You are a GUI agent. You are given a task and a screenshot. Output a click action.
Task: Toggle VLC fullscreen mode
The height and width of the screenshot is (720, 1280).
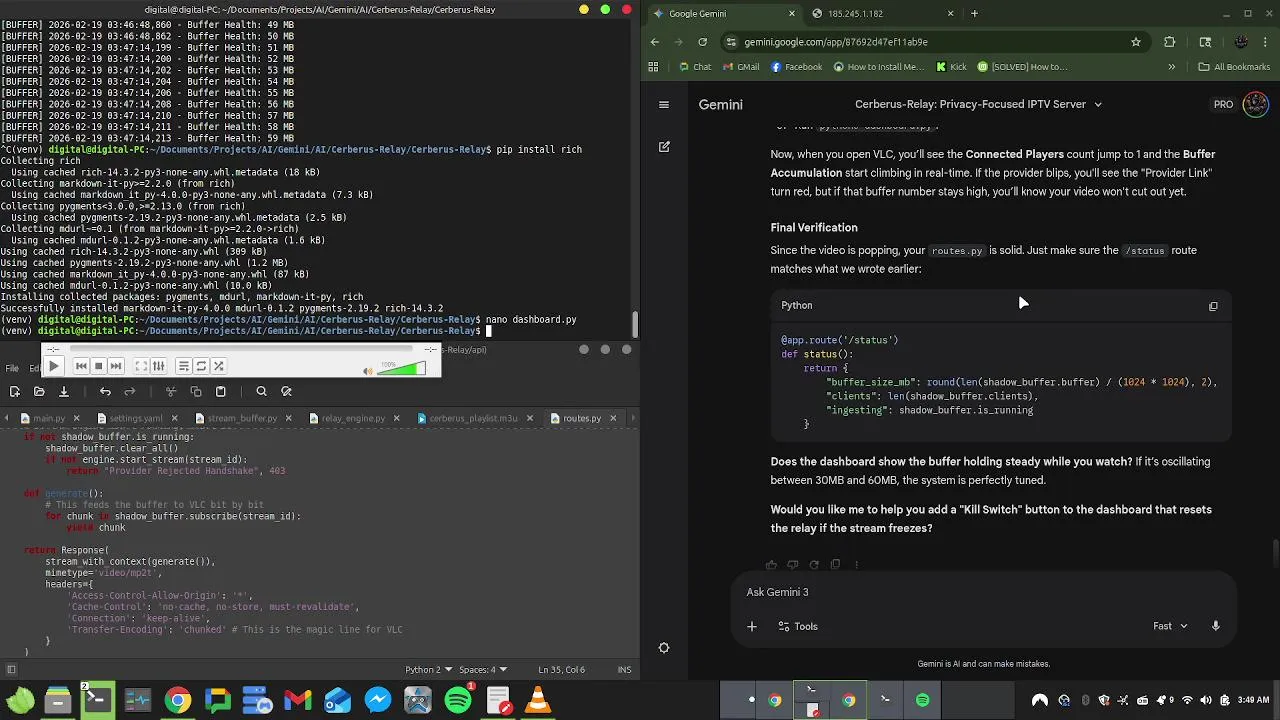(x=141, y=366)
